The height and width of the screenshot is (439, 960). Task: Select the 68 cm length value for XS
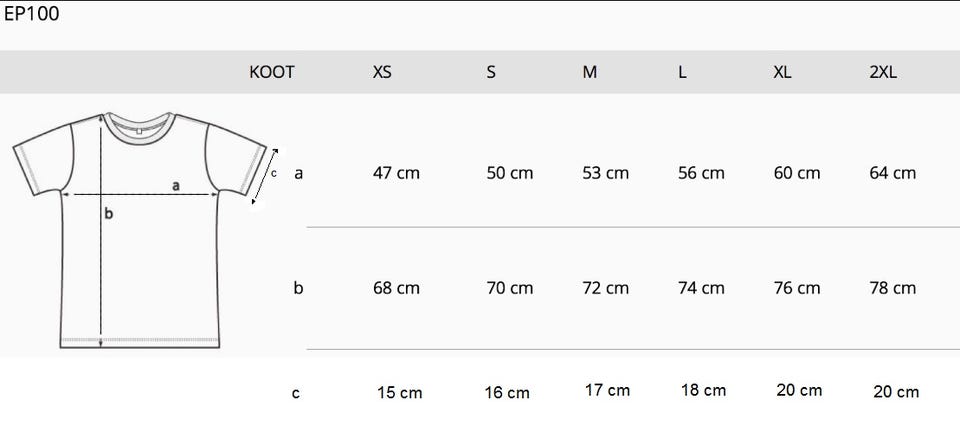tap(396, 288)
